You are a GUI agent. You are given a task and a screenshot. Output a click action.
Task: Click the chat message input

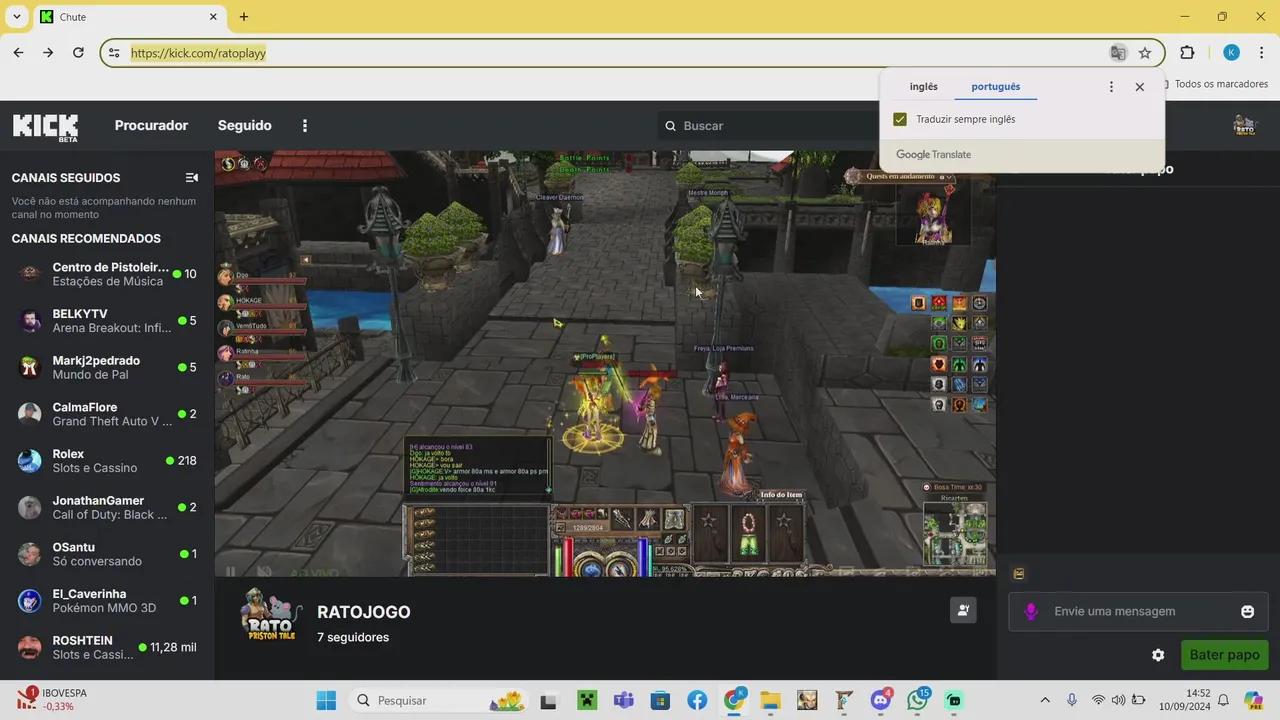[1138, 611]
